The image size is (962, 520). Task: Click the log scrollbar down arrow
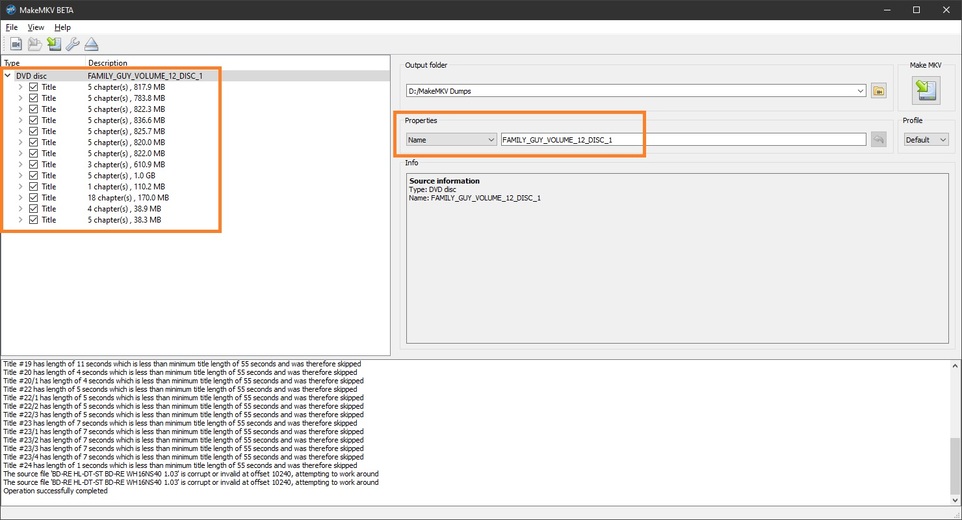[955, 500]
